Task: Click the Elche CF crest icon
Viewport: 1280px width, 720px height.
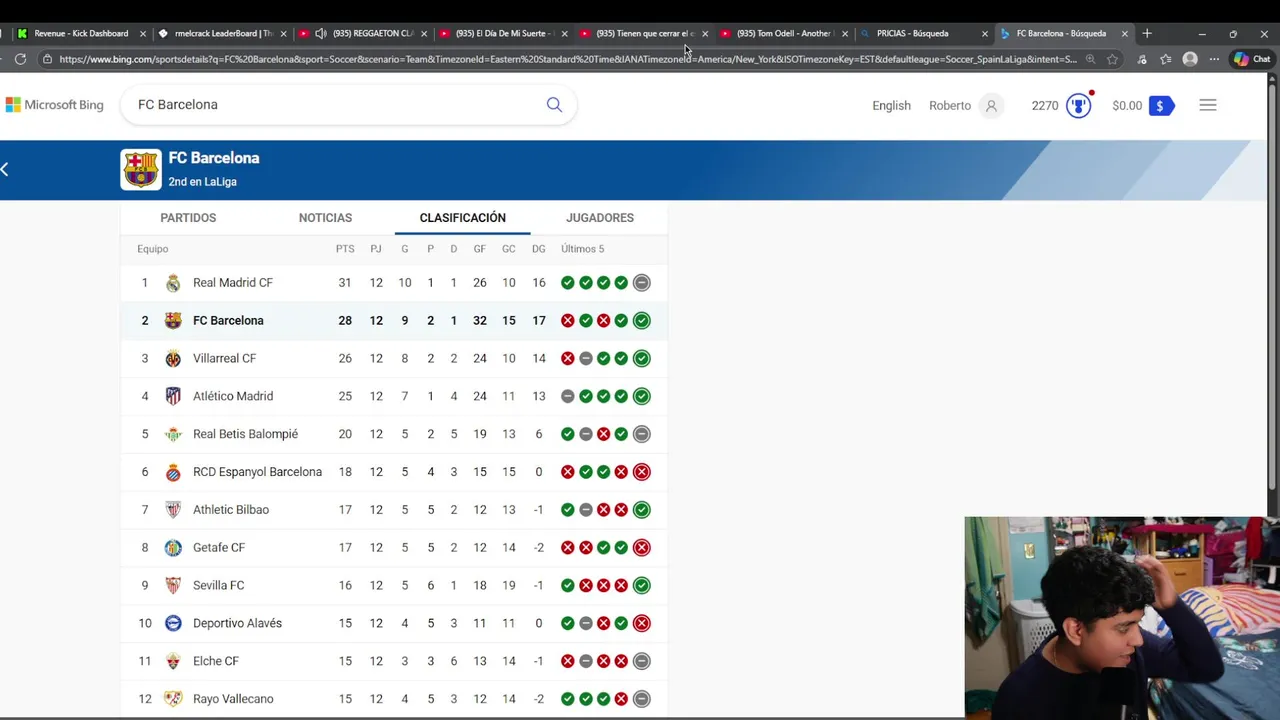Action: coord(173,661)
